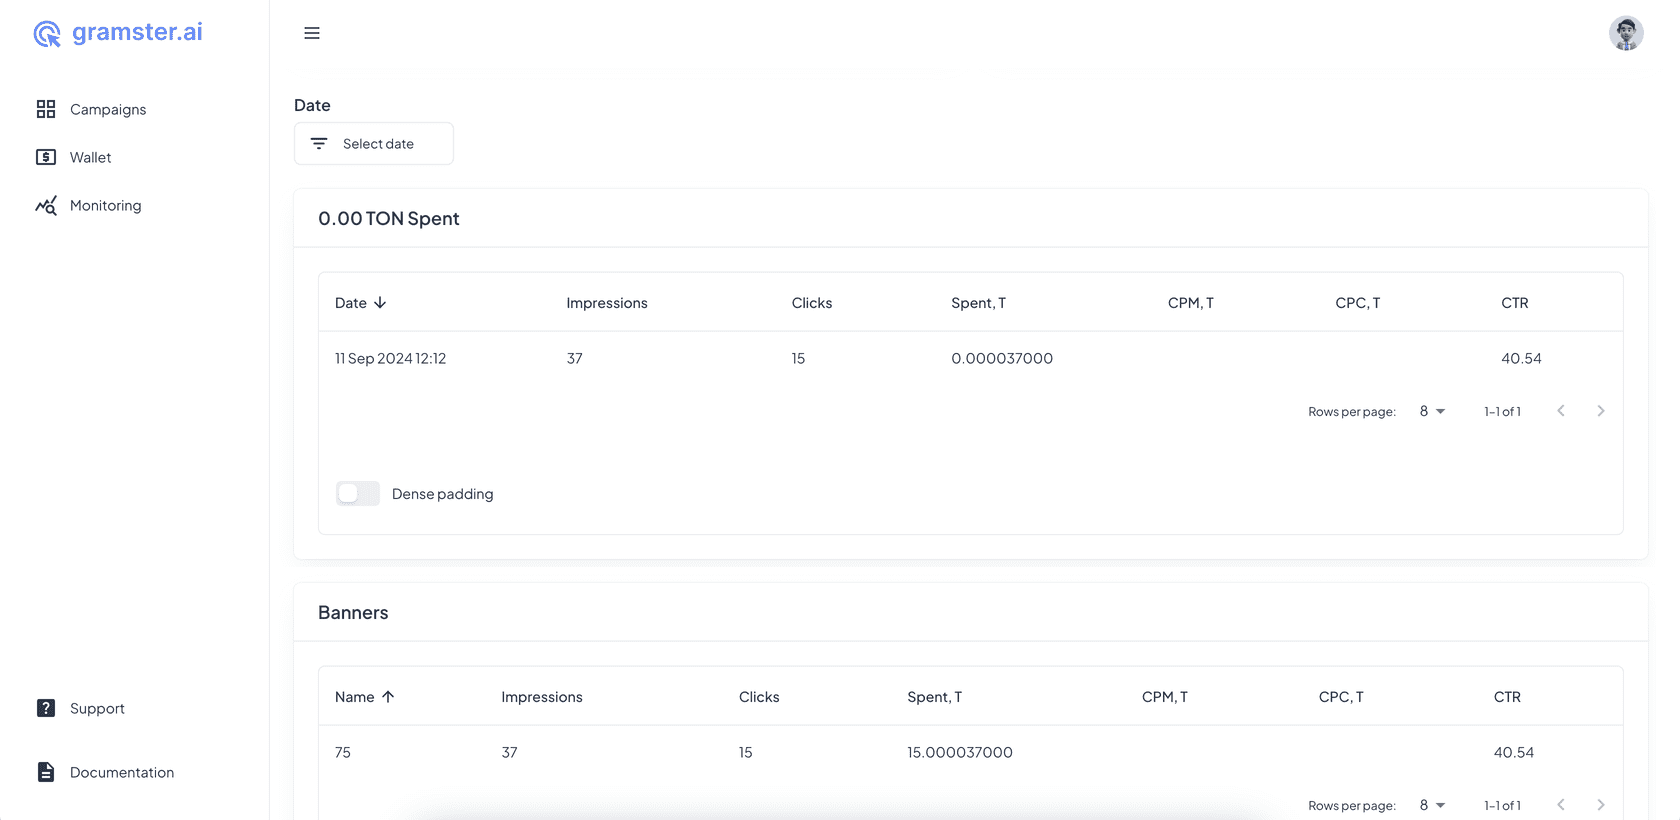Click the Documentation file icon
This screenshot has width=1680, height=820.
coord(46,772)
